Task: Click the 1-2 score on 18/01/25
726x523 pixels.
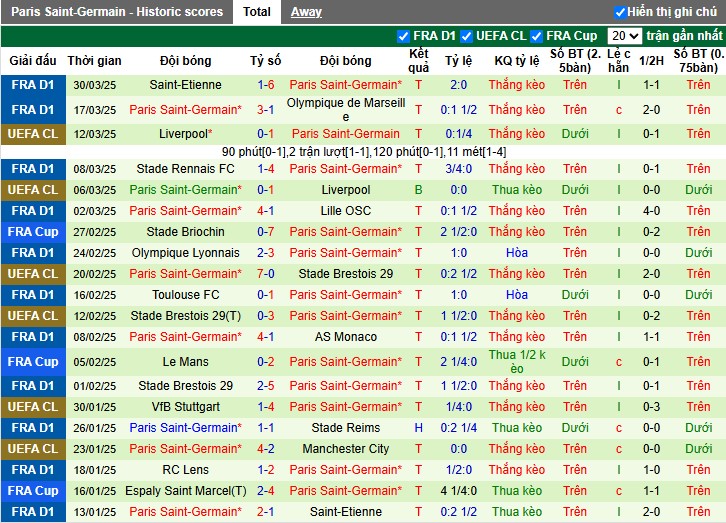Action: coord(266,470)
